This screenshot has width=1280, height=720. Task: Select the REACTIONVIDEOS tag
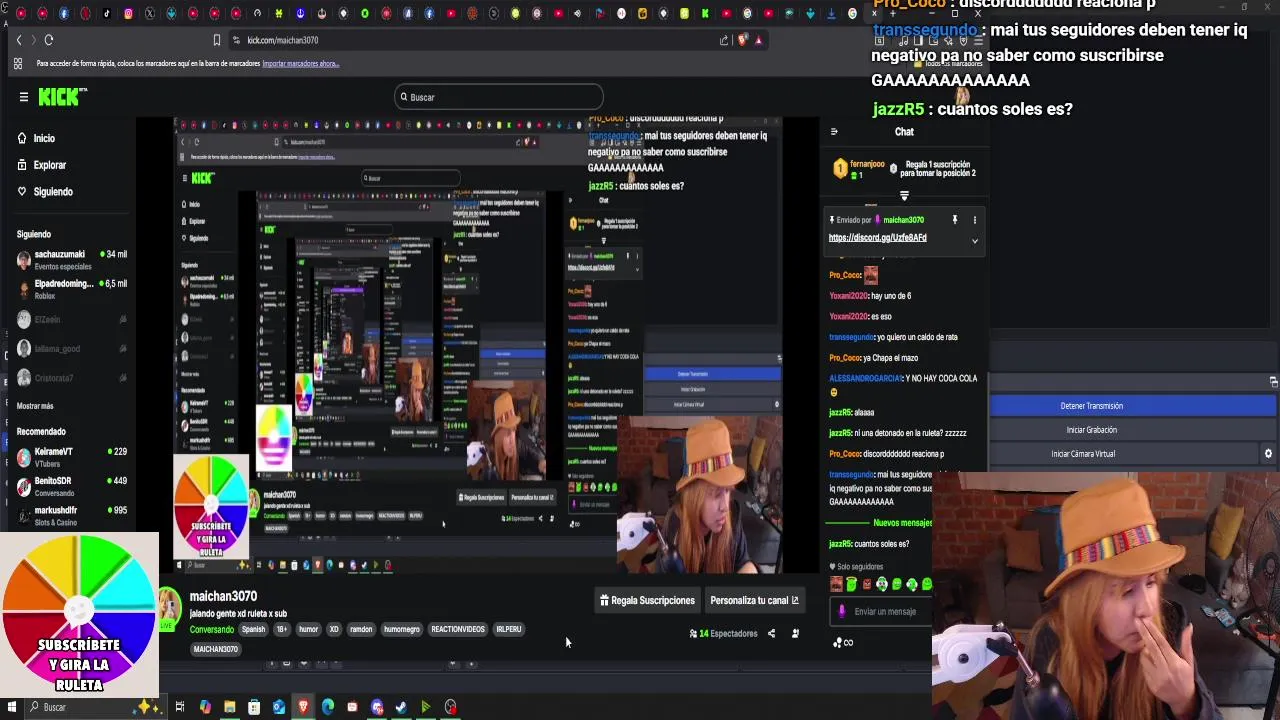(x=458, y=629)
